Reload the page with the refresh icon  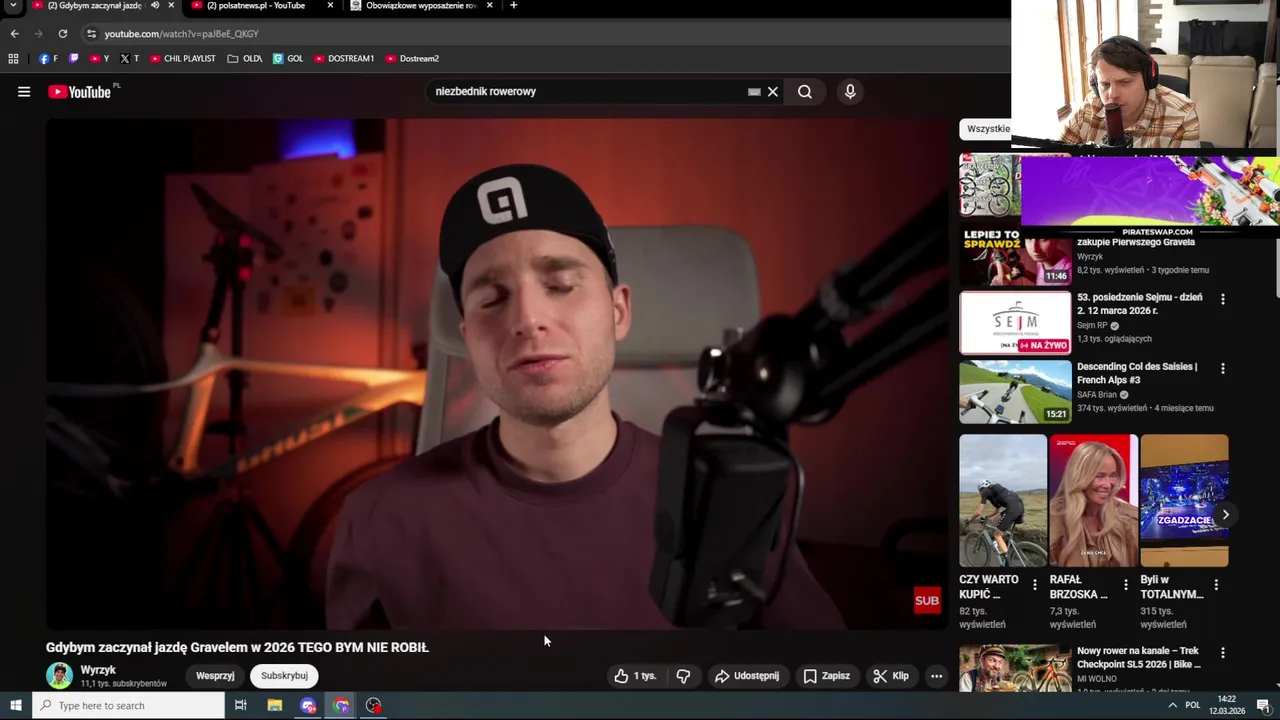[62, 33]
